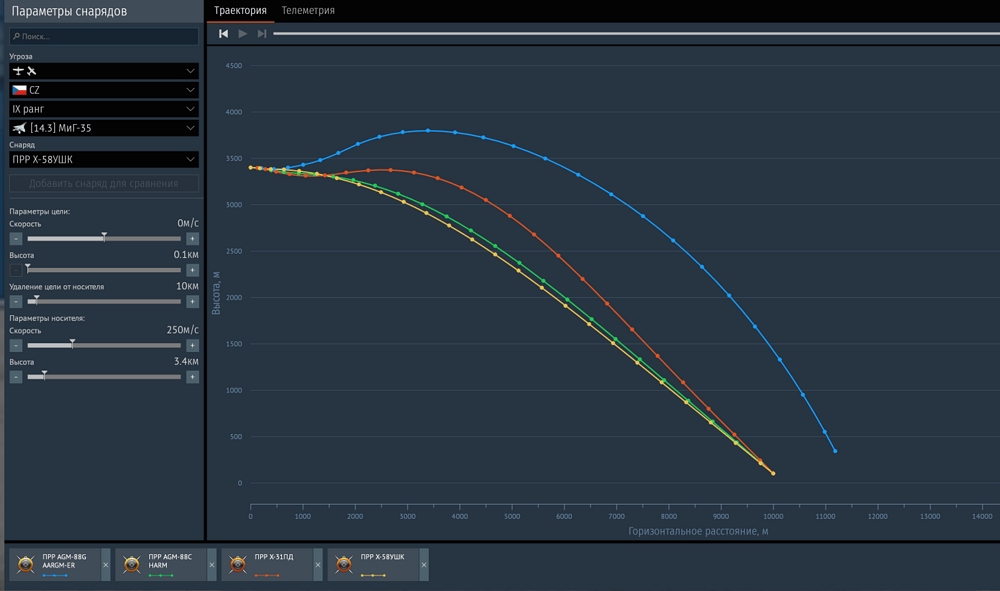Click the Czech flag icon
The height and width of the screenshot is (591, 1000).
[x=20, y=91]
